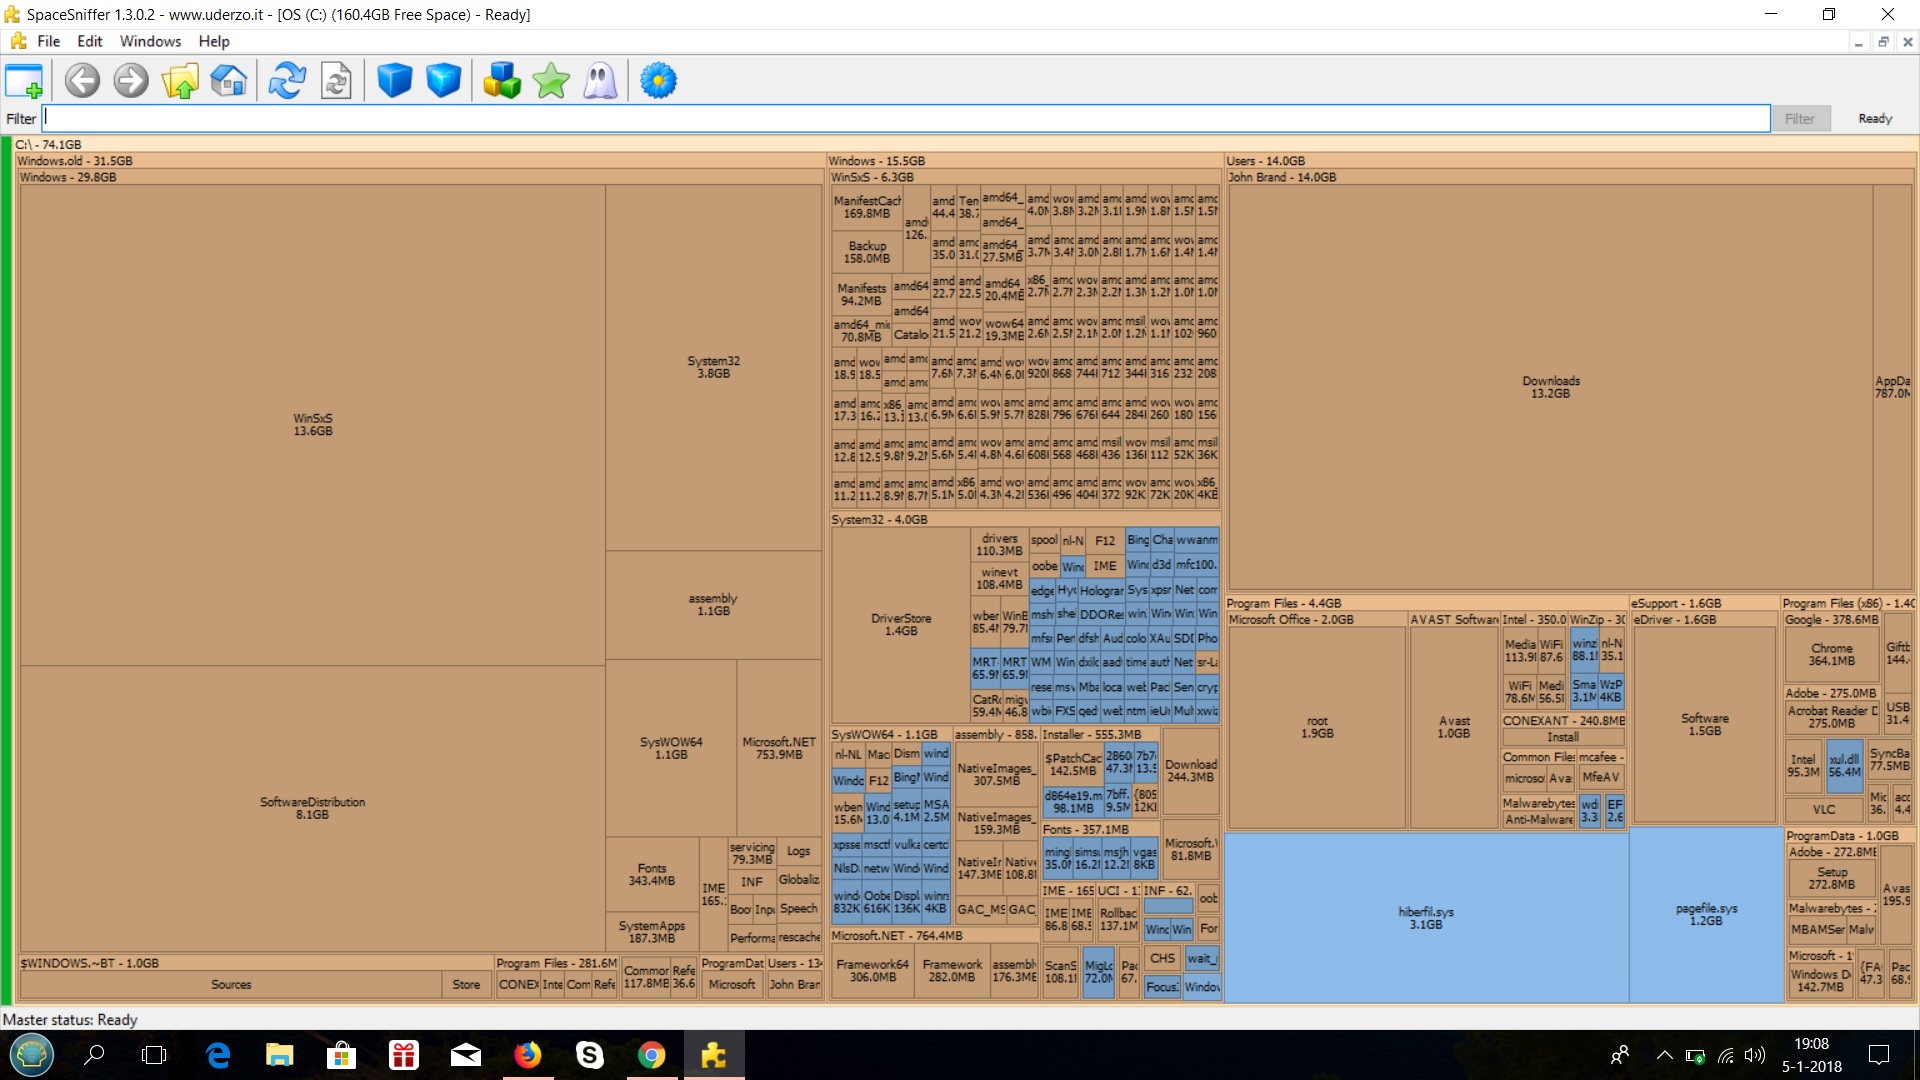Select the Downloads 13.2GB block
Screen dimensions: 1920x1080
[1551, 387]
